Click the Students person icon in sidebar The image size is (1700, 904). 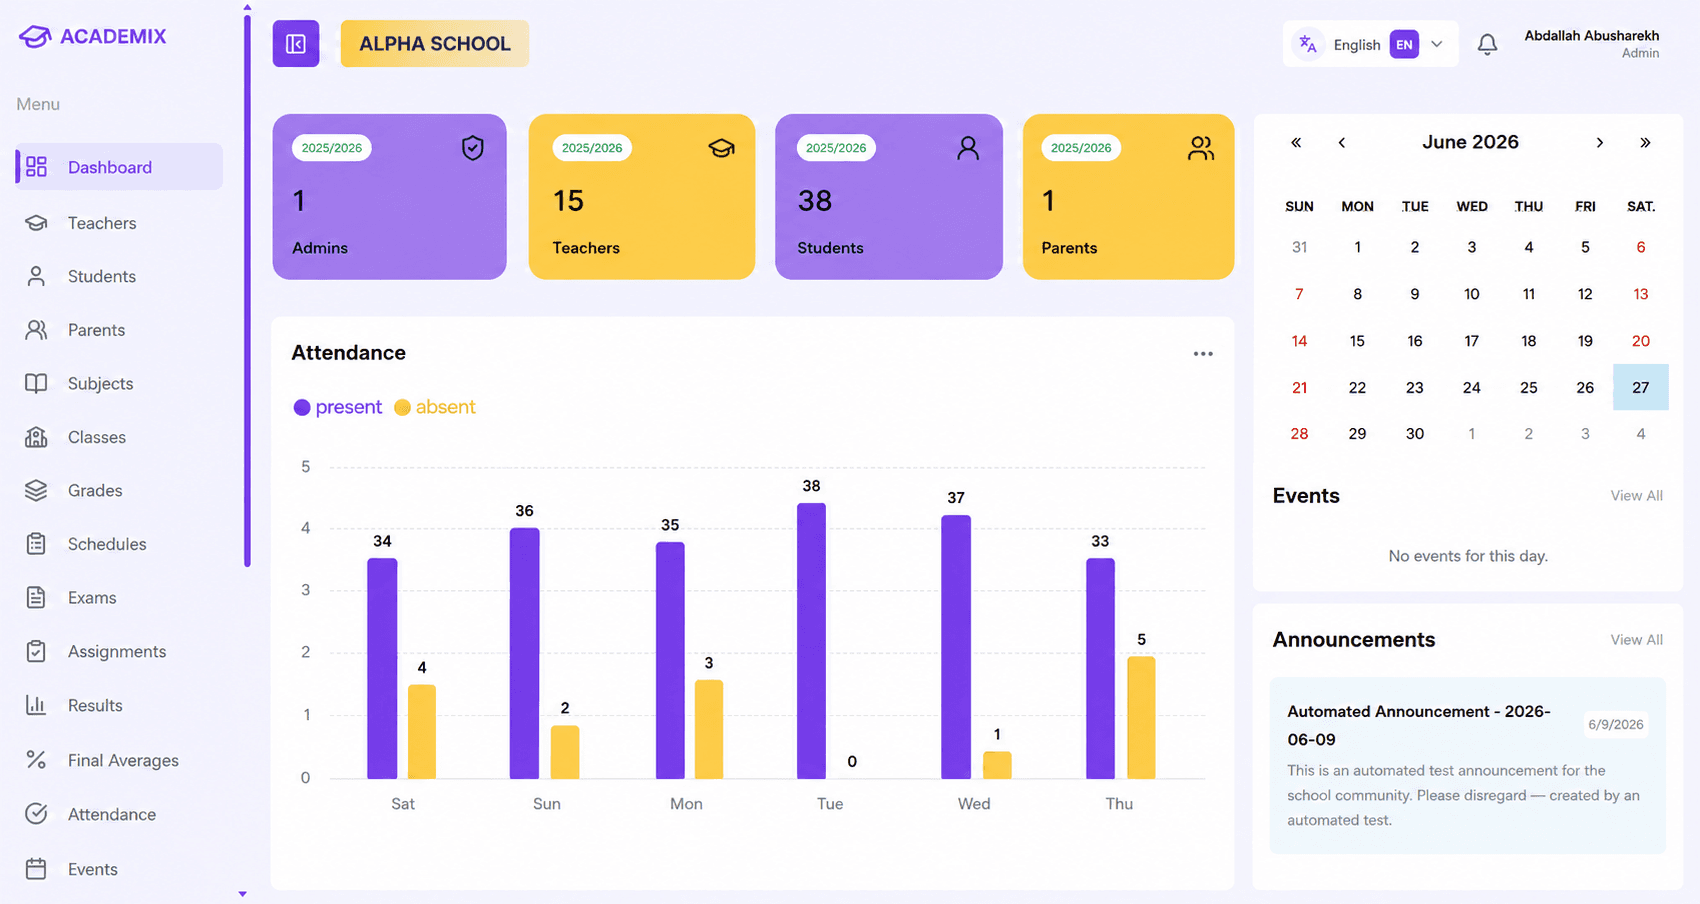point(36,276)
